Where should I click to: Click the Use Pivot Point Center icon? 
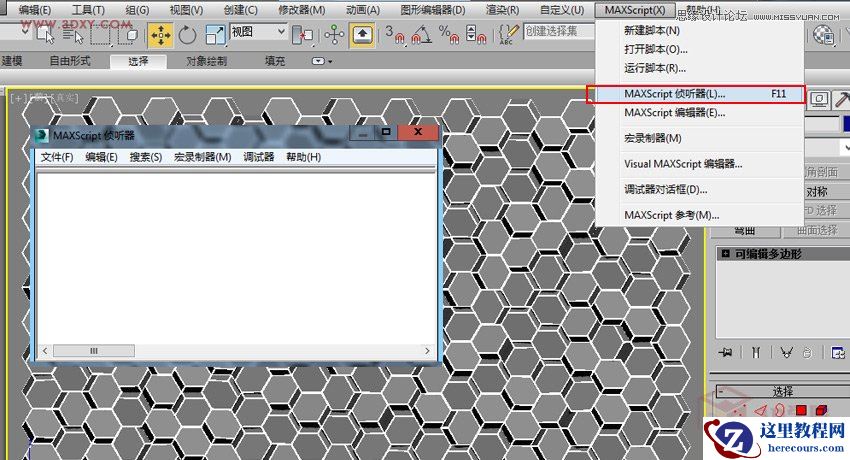302,35
